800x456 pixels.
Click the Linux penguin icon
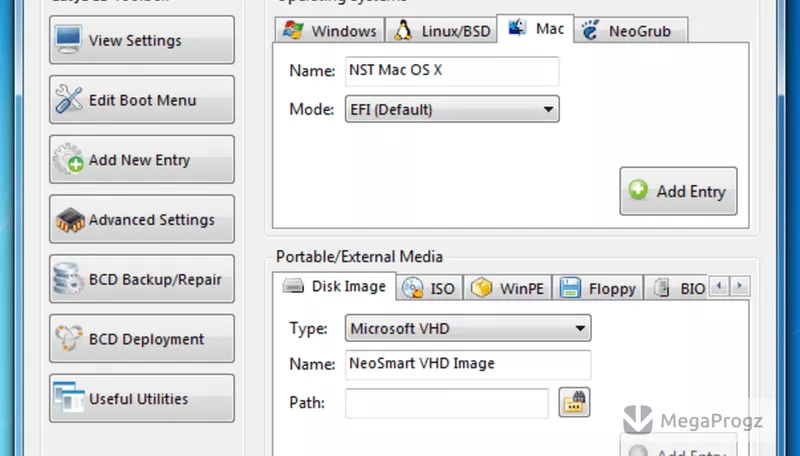click(403, 31)
